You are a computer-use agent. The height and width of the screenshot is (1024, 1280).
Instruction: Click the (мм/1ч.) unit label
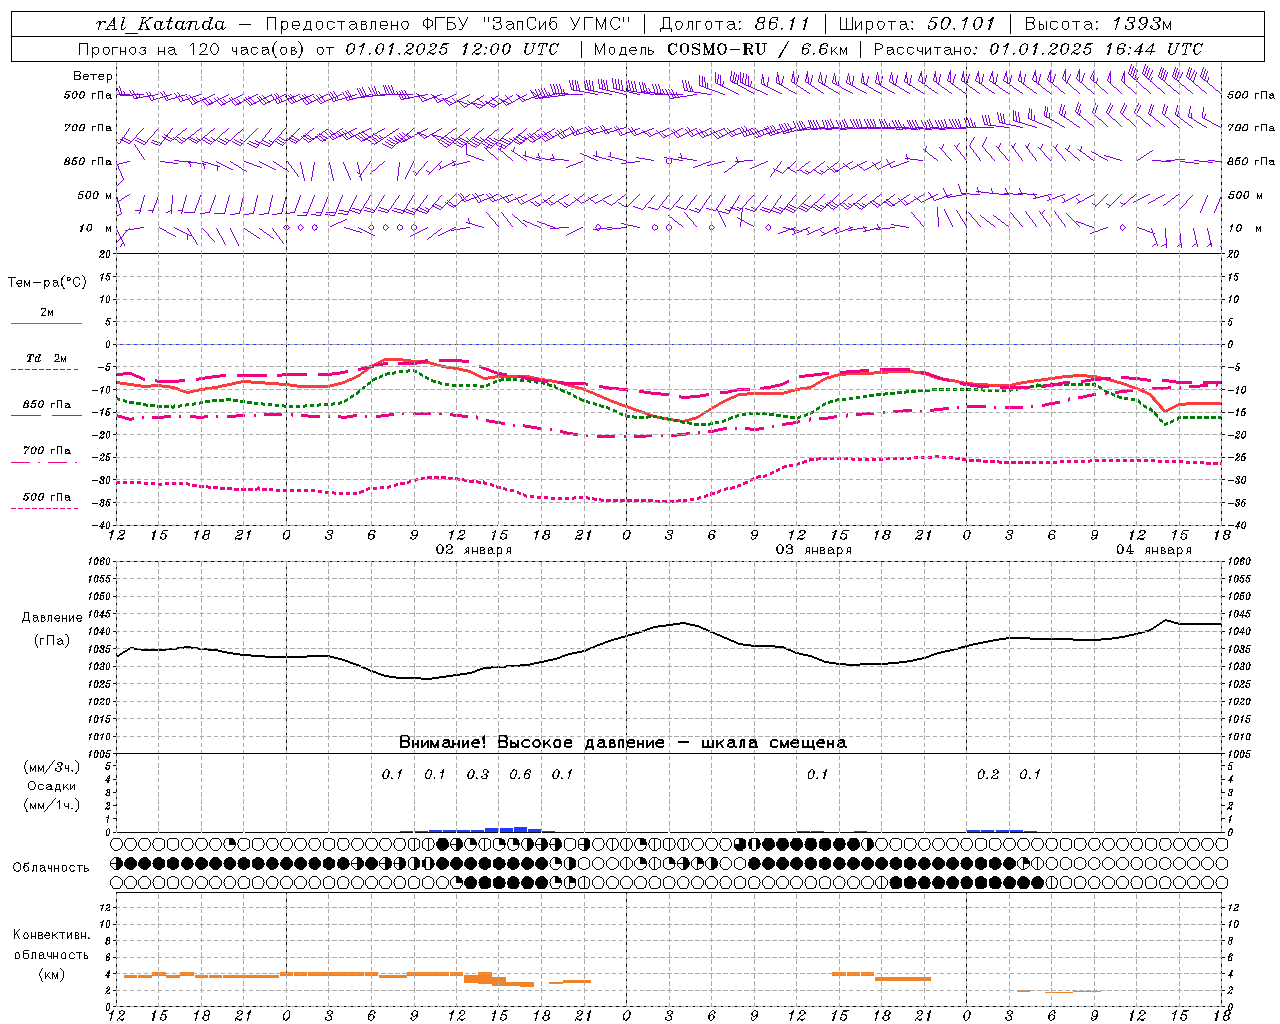tap(52, 805)
